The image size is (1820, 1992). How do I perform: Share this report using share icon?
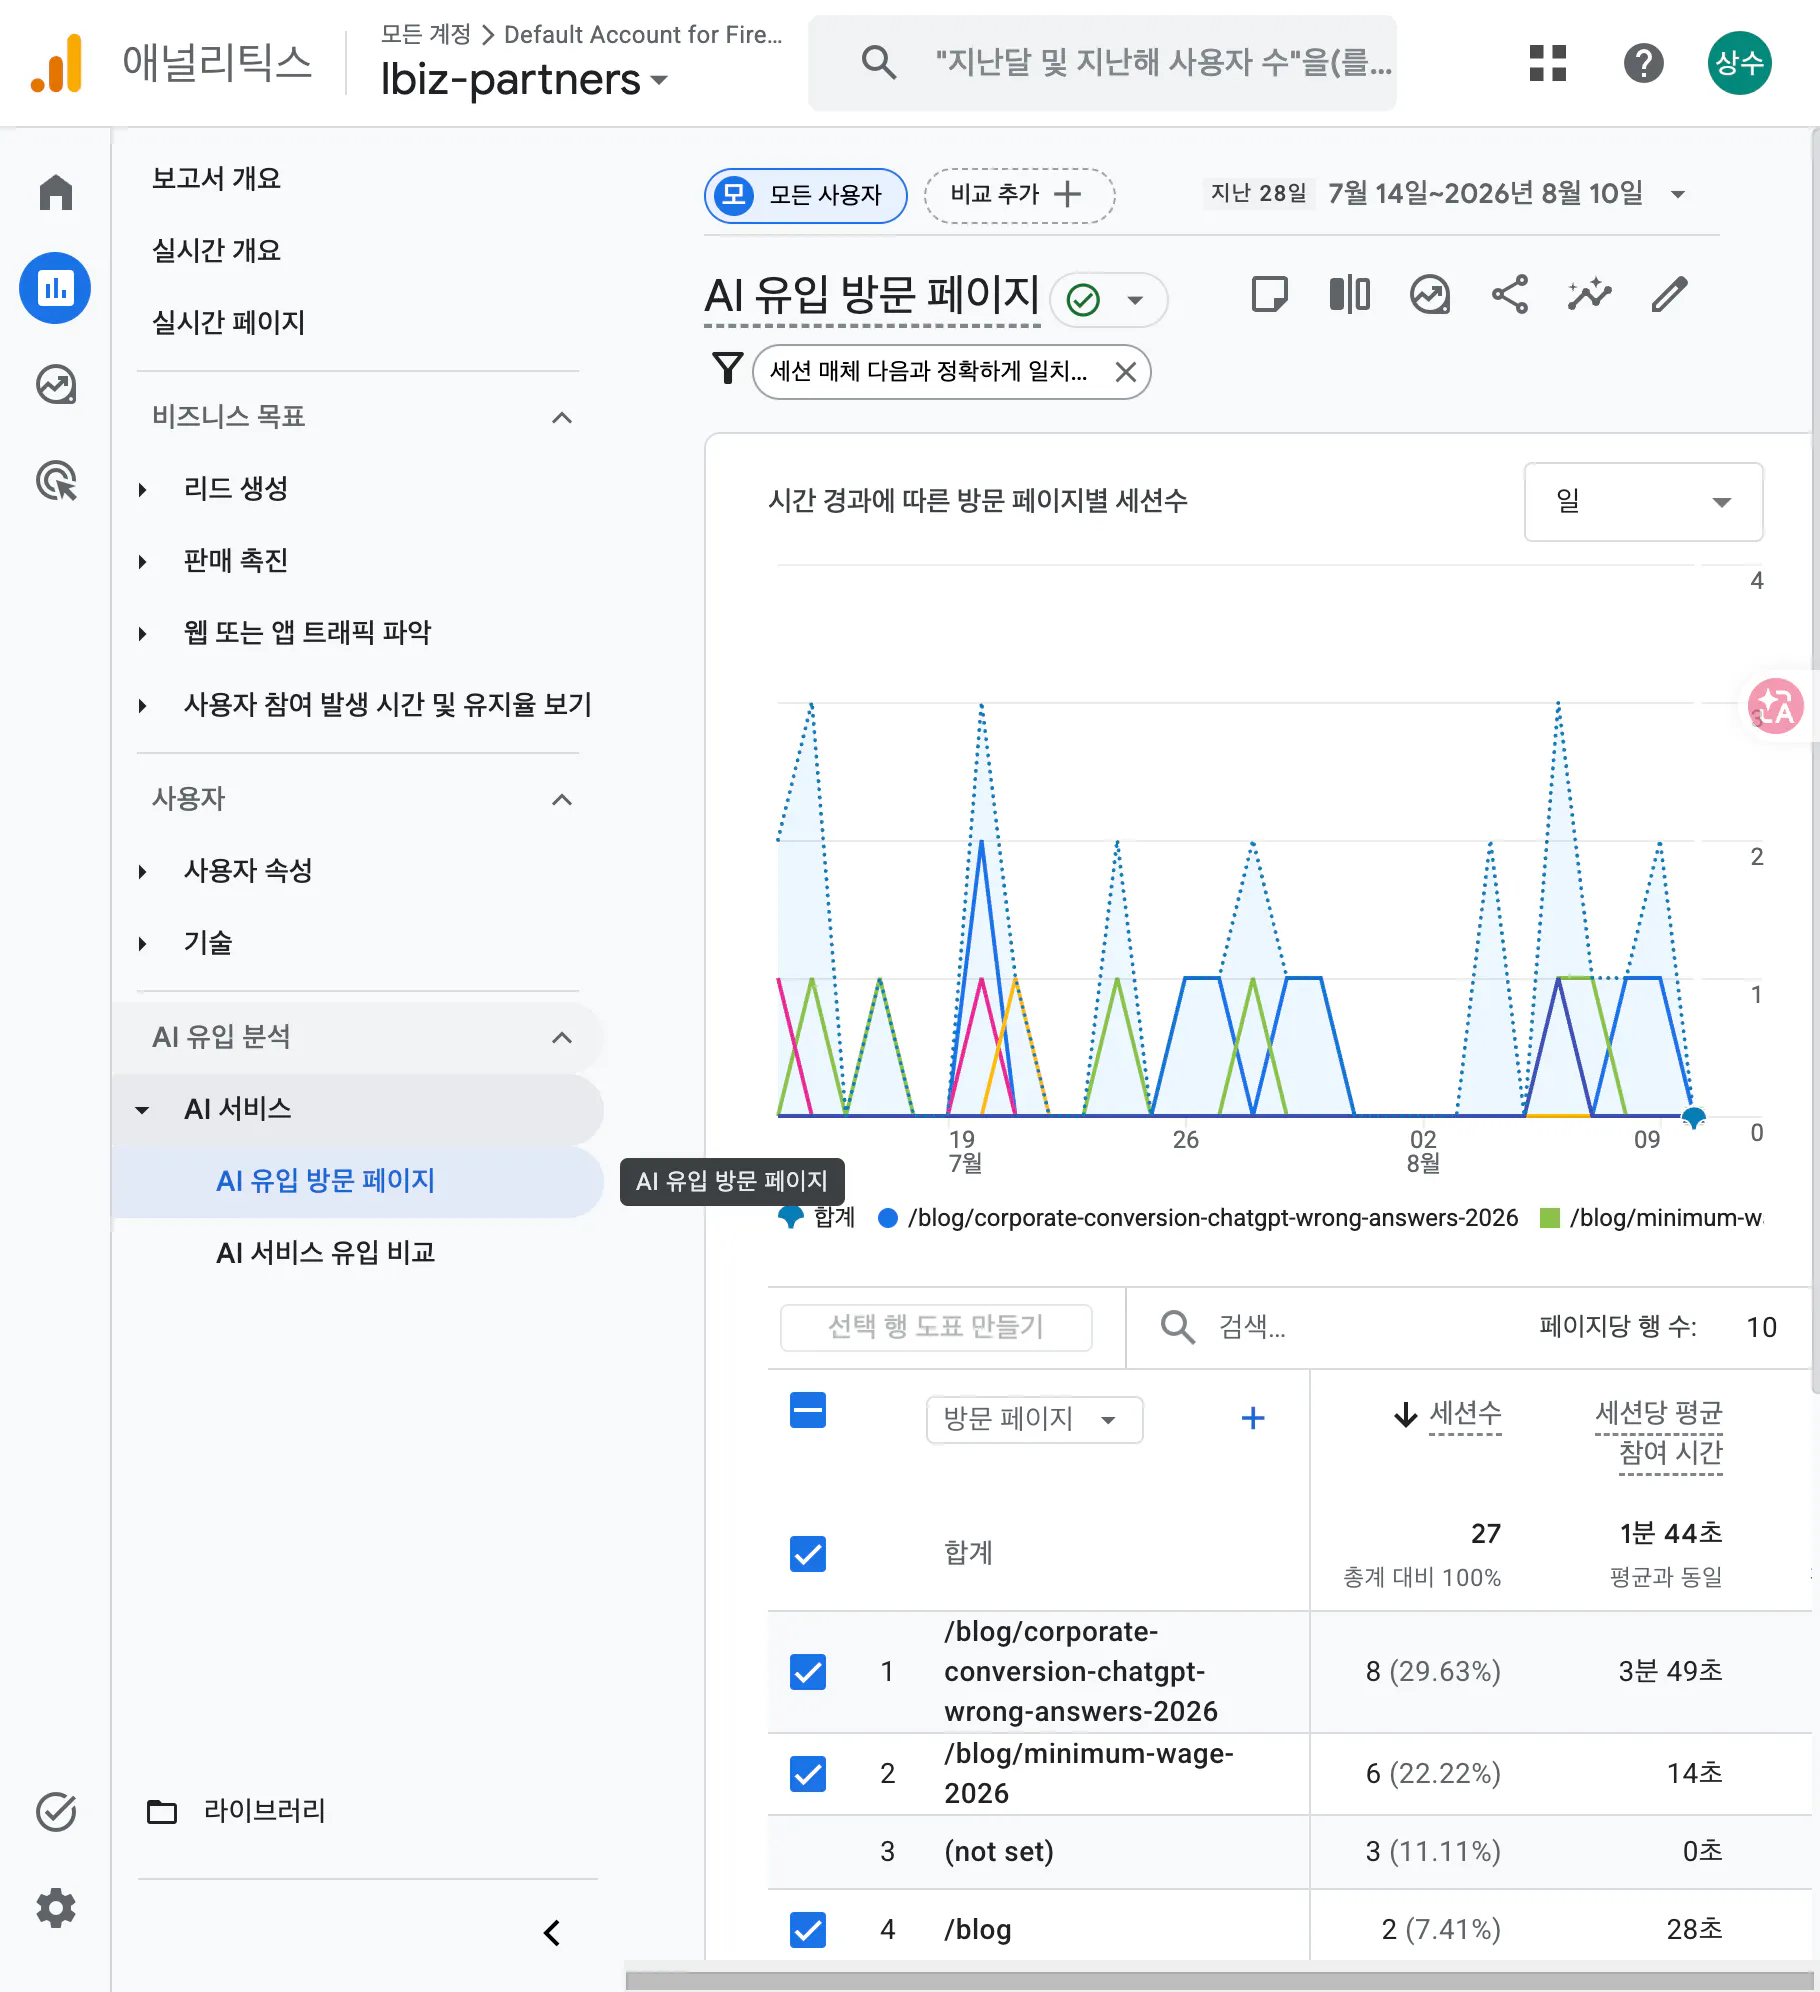(1509, 295)
